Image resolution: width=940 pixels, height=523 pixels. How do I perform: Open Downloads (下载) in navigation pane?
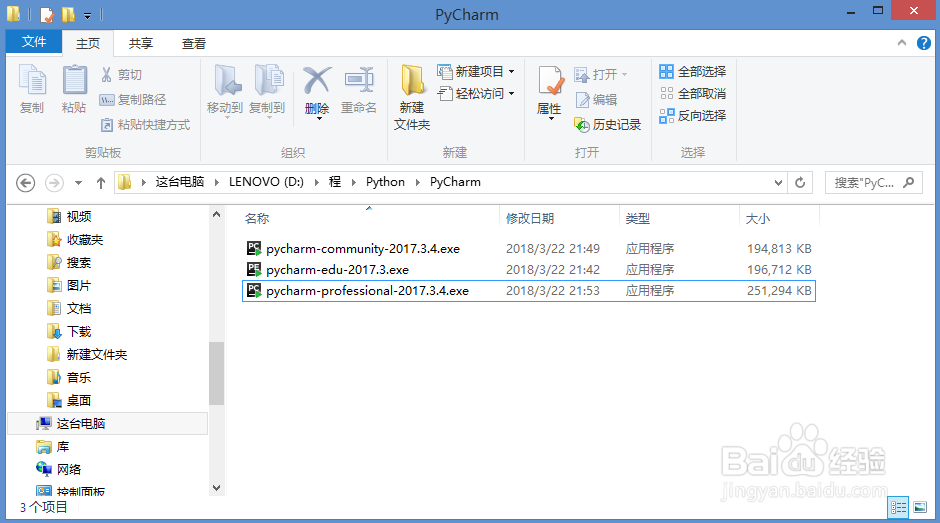coord(70,331)
